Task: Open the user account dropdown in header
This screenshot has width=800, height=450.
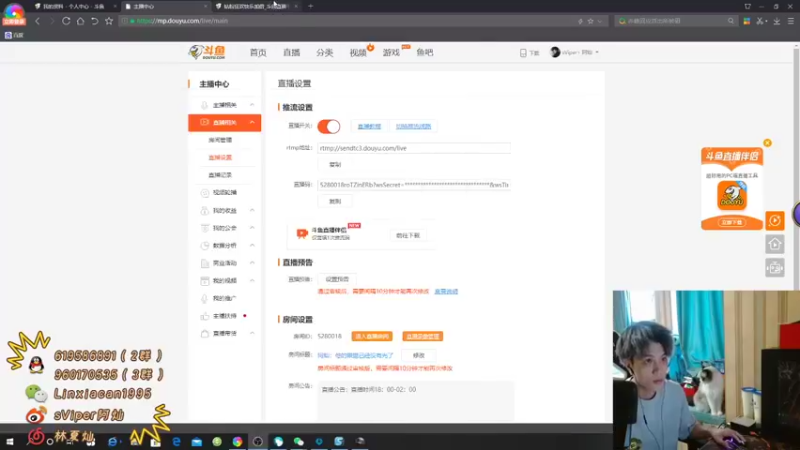Action: tap(574, 52)
